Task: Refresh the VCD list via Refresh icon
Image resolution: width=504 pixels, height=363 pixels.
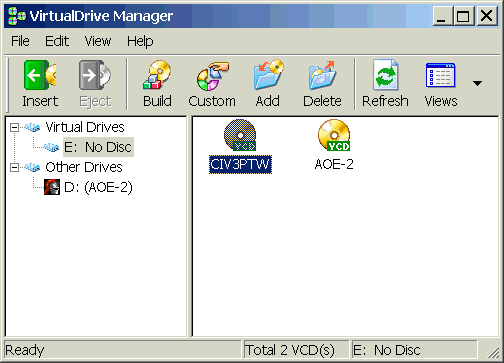Action: coord(385,75)
